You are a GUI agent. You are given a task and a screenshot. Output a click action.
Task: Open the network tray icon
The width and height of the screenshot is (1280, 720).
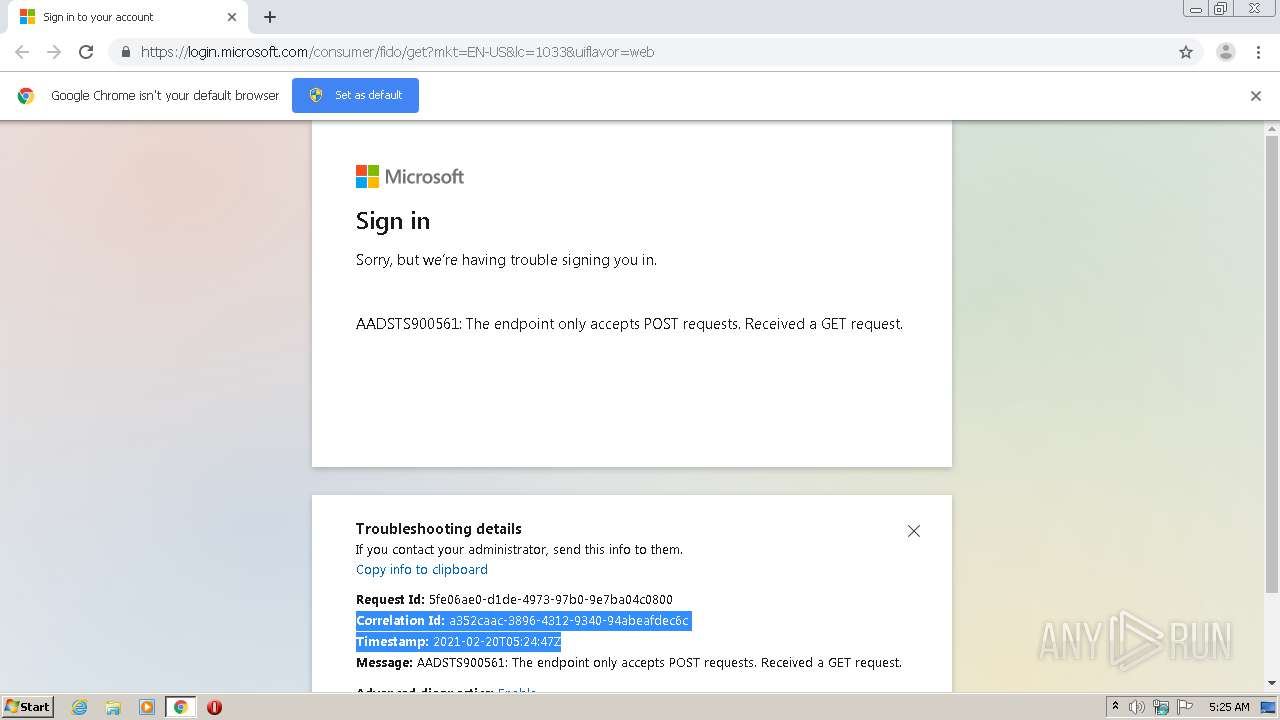pyautogui.click(x=1161, y=707)
